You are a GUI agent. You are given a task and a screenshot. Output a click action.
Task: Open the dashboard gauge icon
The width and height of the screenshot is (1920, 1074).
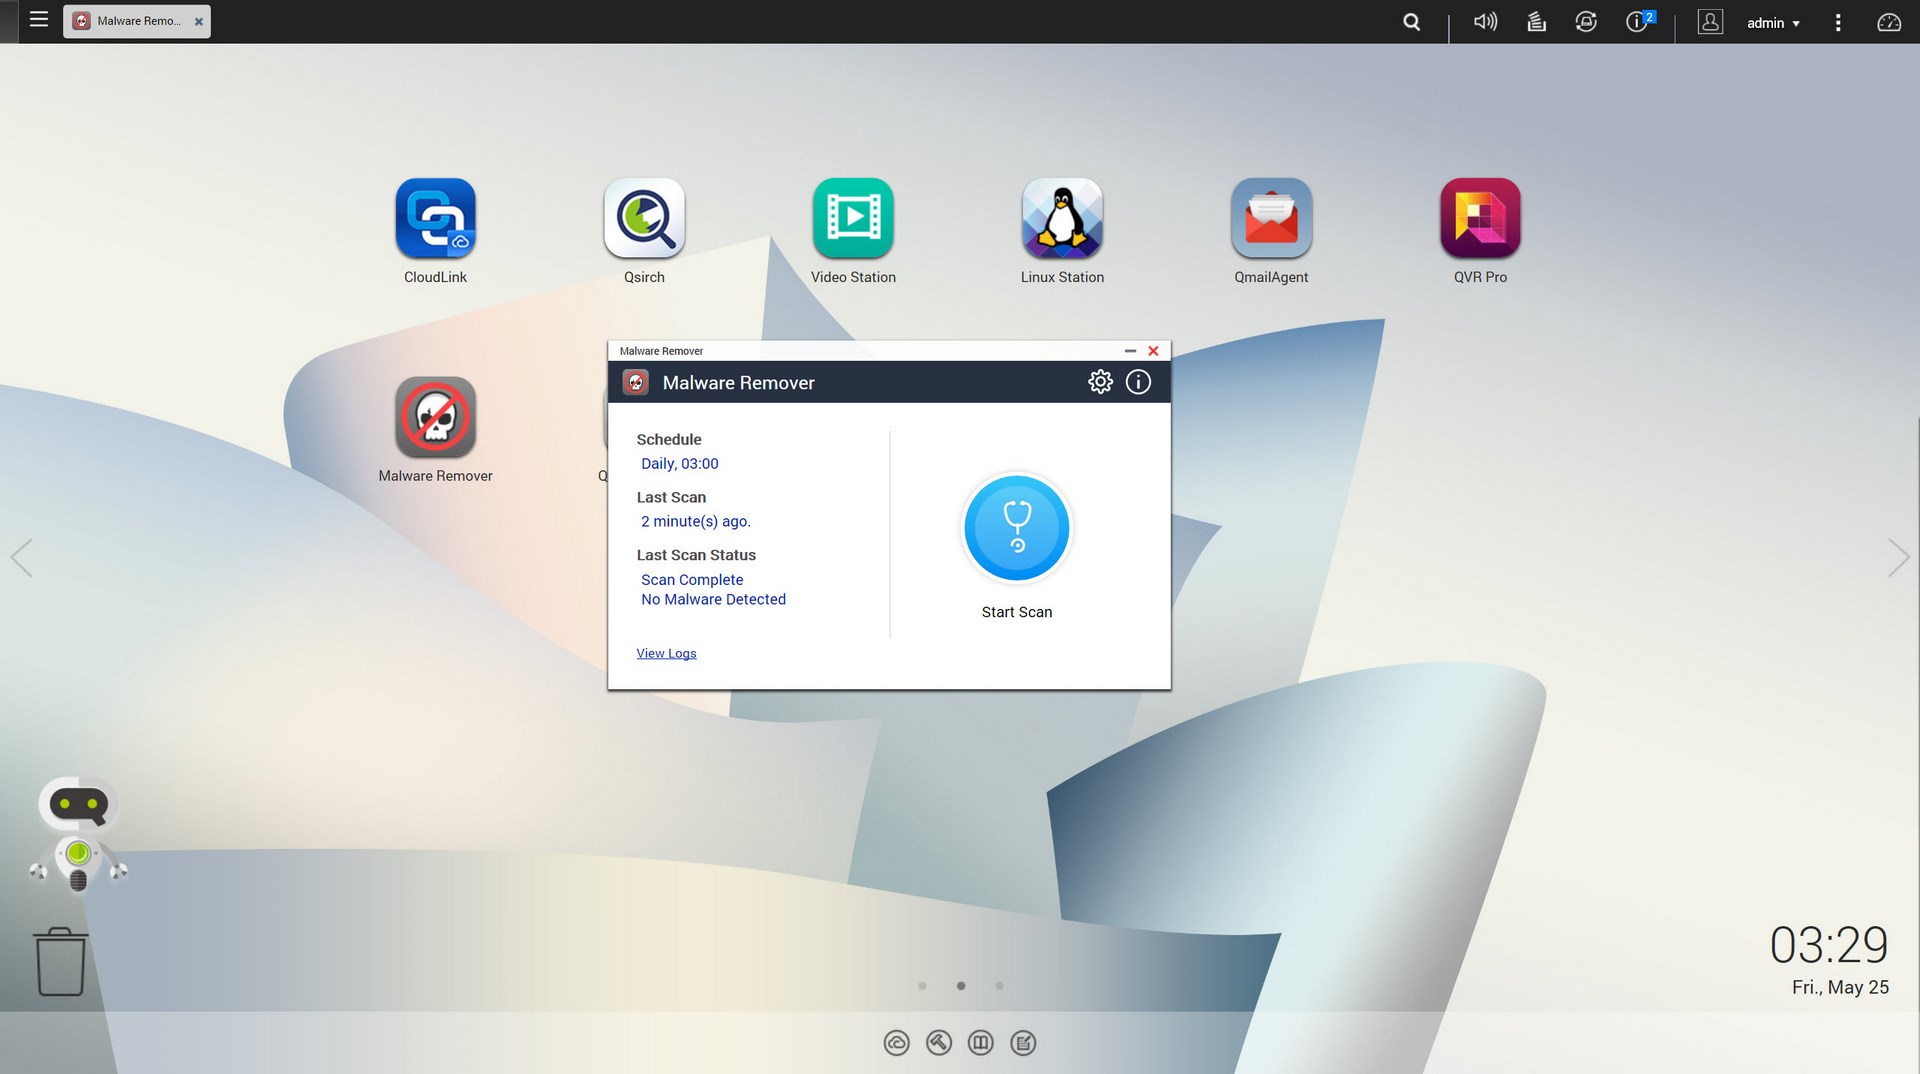point(1888,22)
